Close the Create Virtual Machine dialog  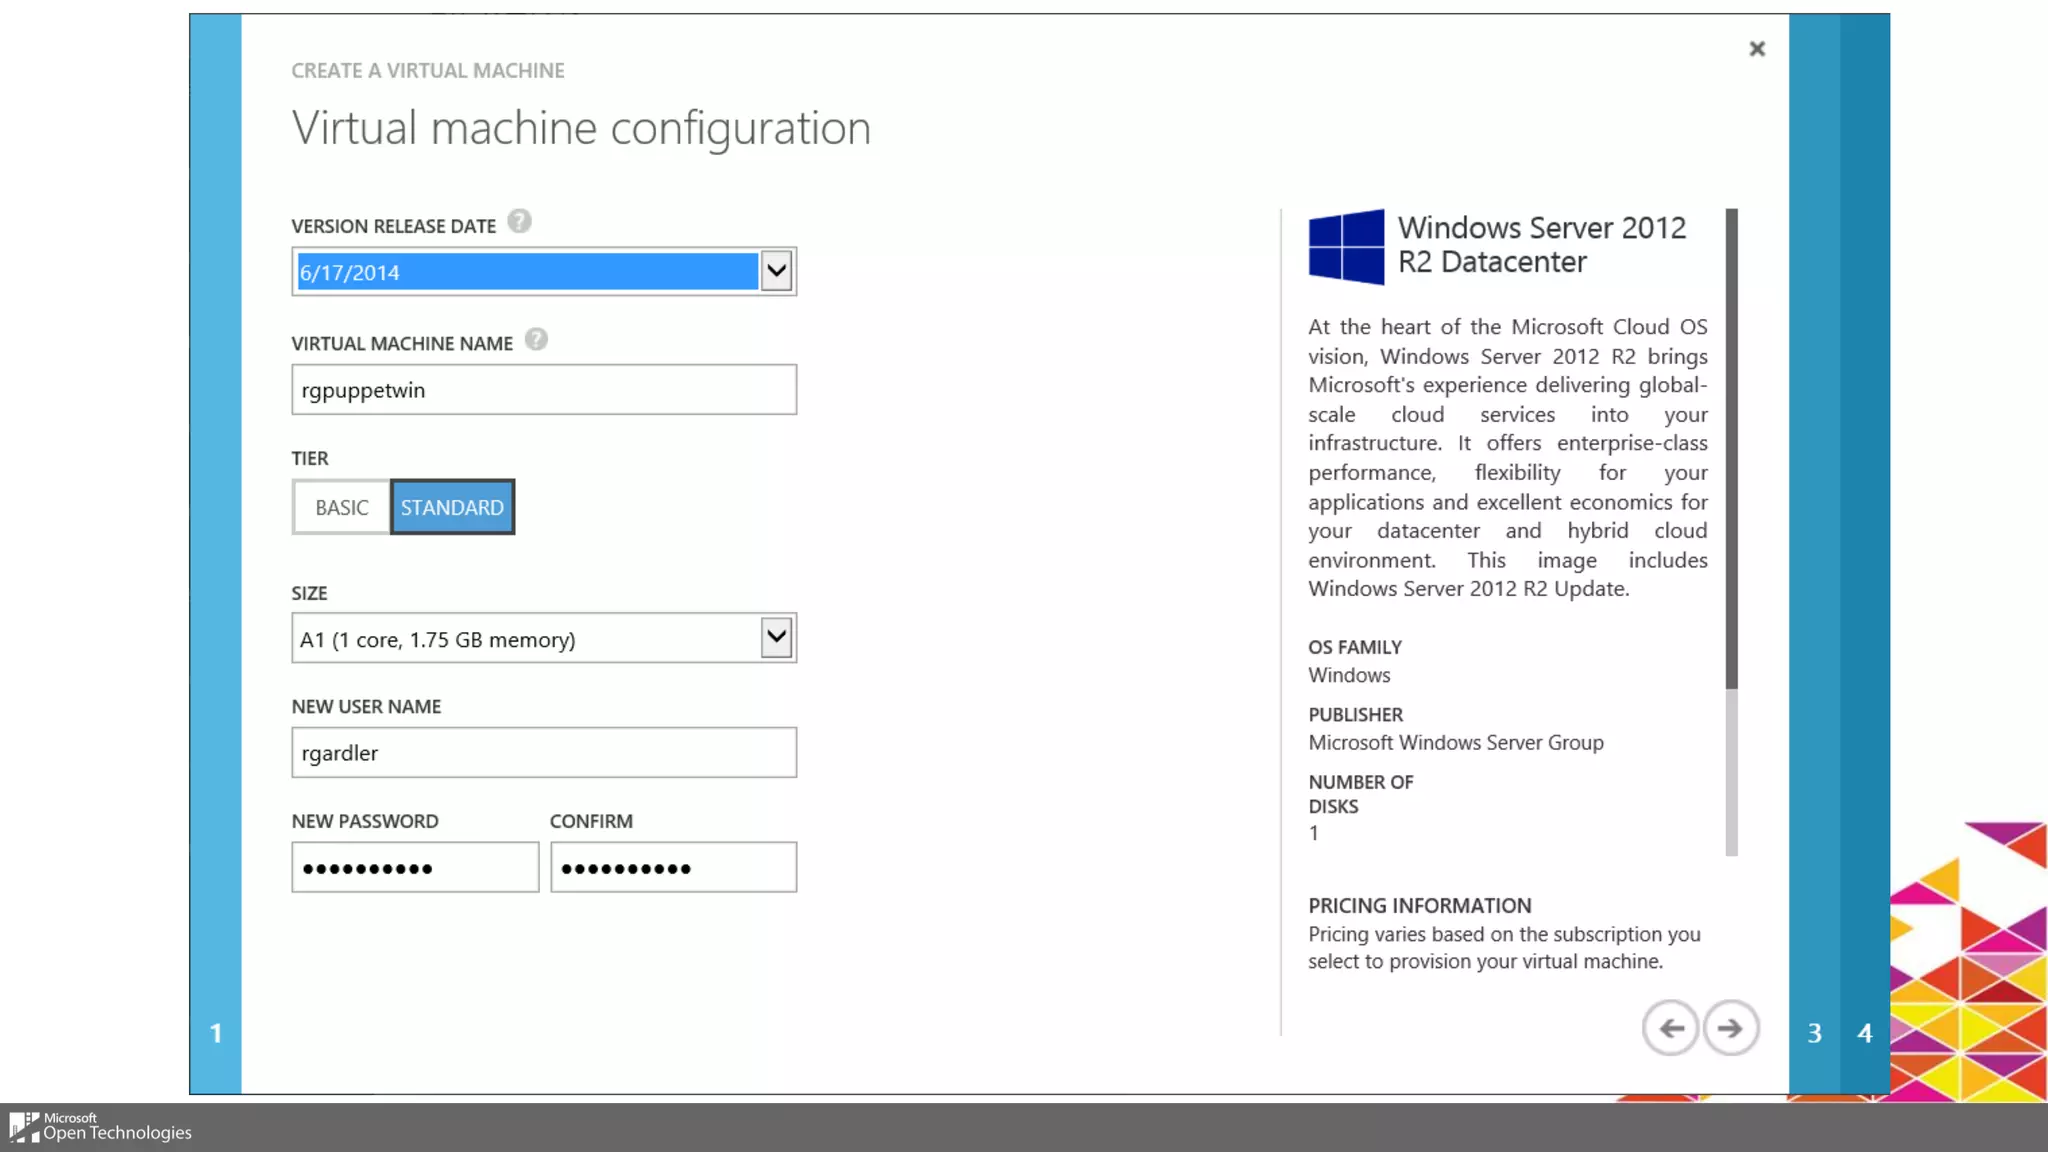pyautogui.click(x=1757, y=49)
